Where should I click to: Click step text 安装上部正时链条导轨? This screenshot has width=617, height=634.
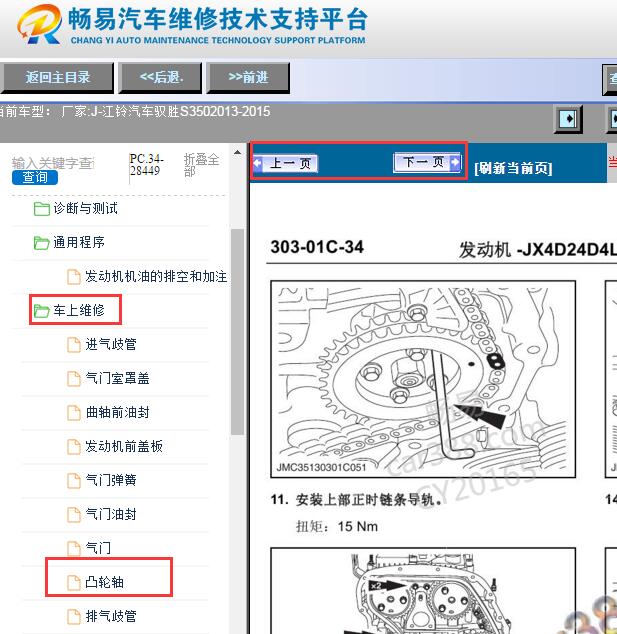click(368, 500)
